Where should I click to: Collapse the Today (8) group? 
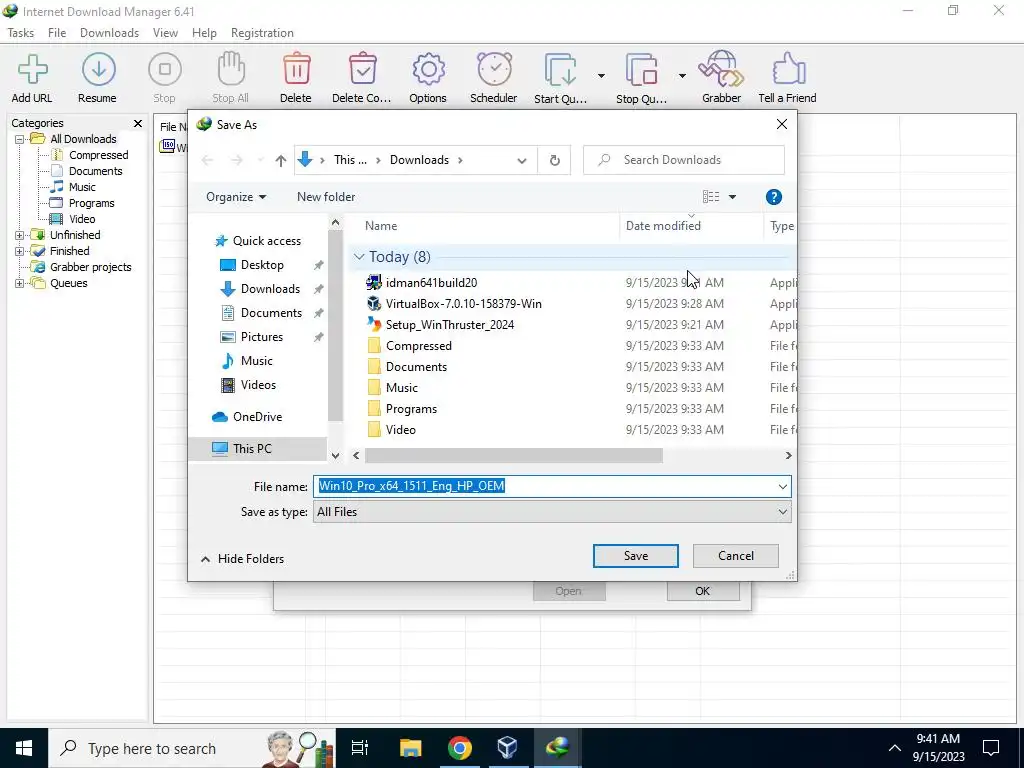(359, 257)
